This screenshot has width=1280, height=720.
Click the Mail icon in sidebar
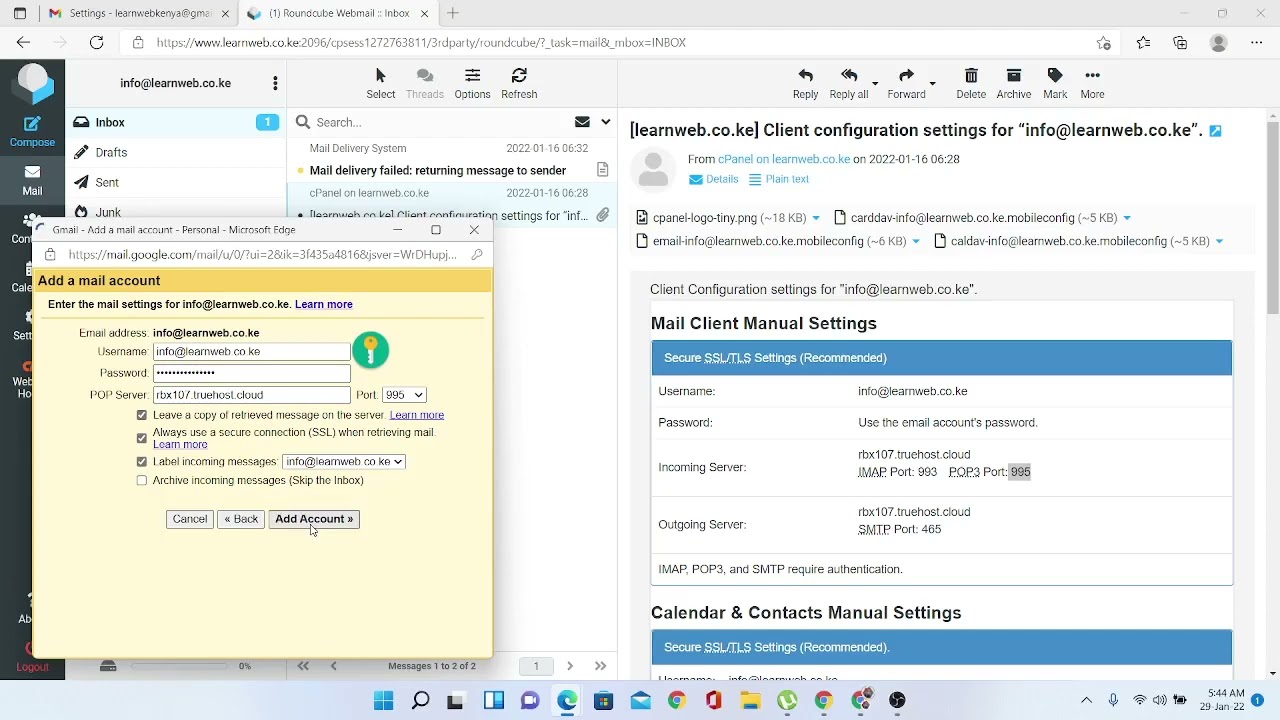[x=32, y=180]
